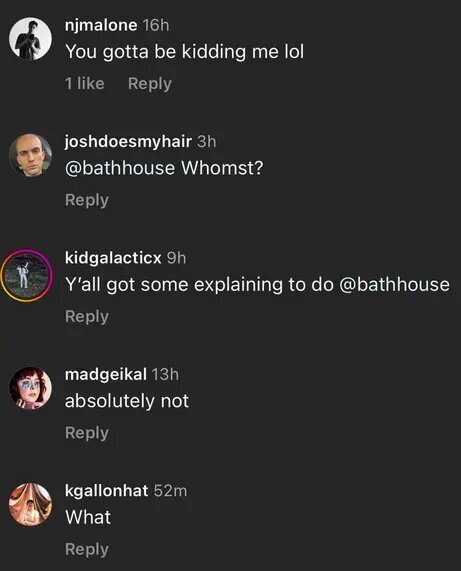Open @bathhouse mention in joshdoesmyhair's comment

tap(120, 168)
